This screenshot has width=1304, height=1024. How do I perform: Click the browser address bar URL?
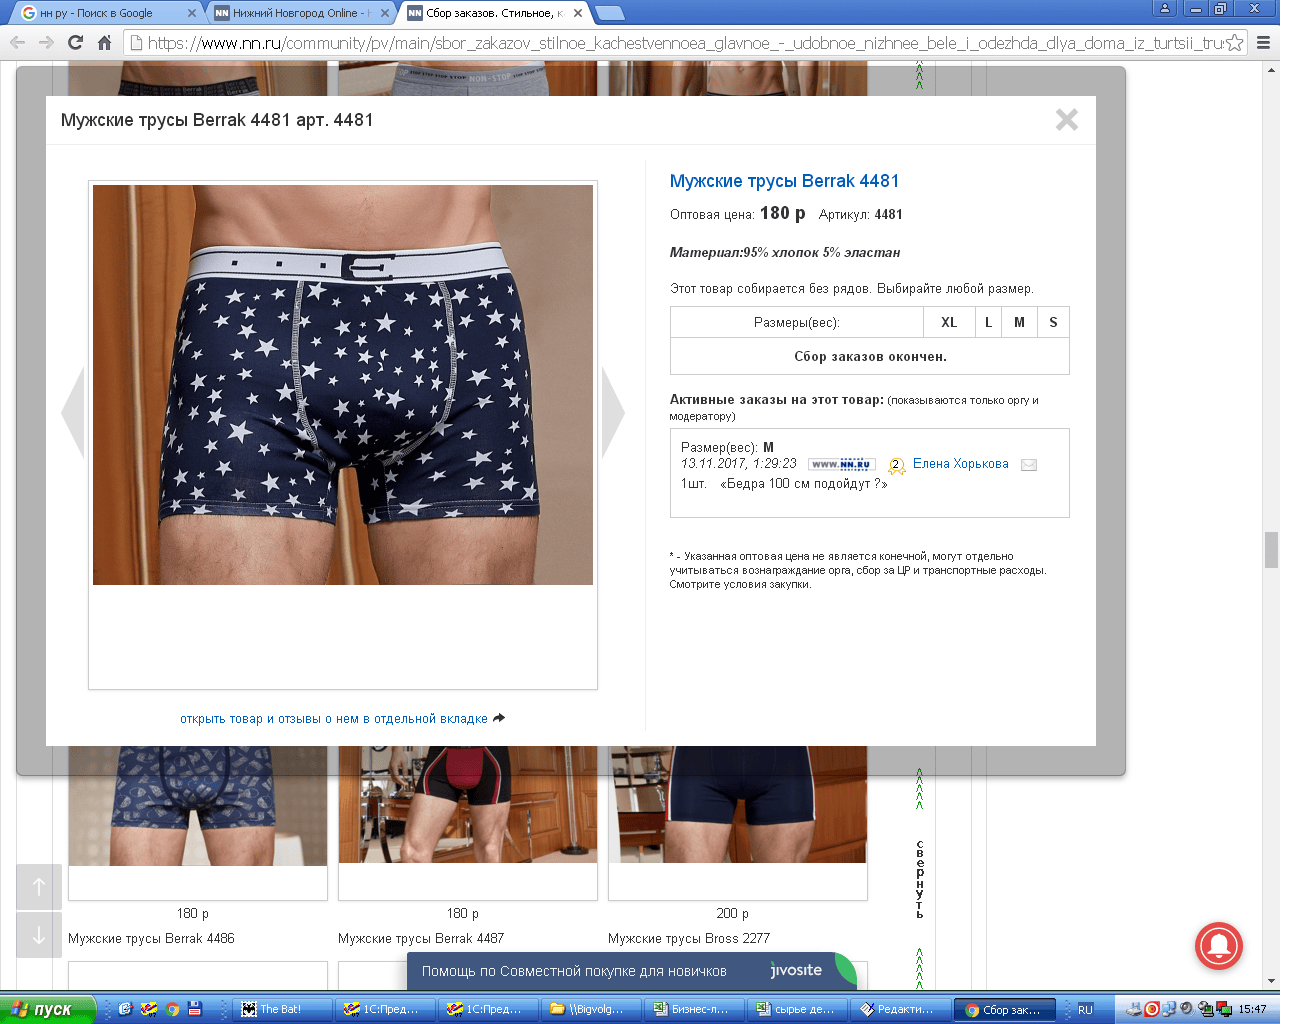[685, 42]
